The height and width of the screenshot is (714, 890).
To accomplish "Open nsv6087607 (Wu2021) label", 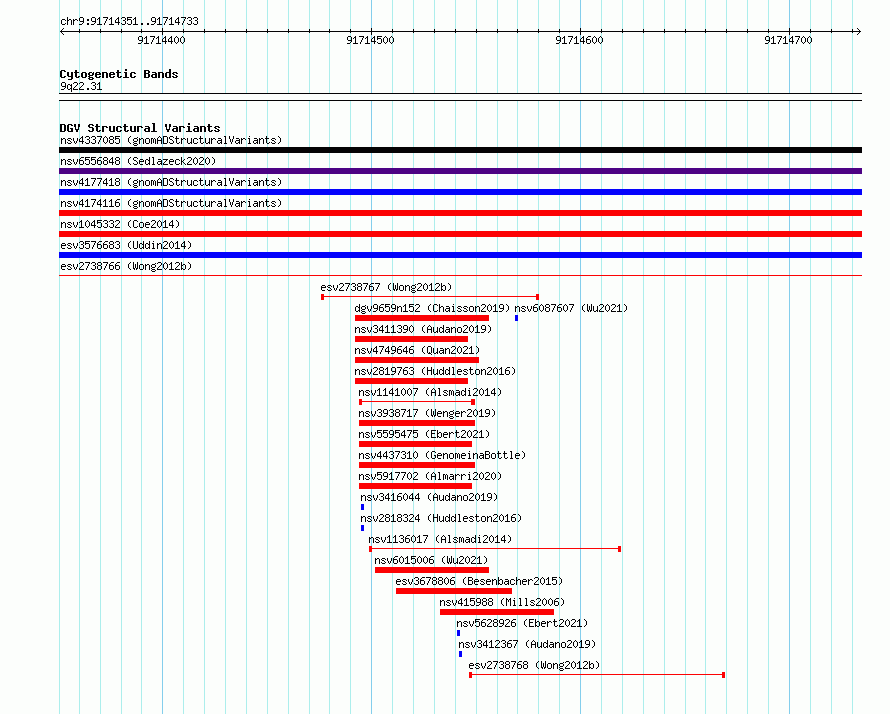I will click(571, 308).
